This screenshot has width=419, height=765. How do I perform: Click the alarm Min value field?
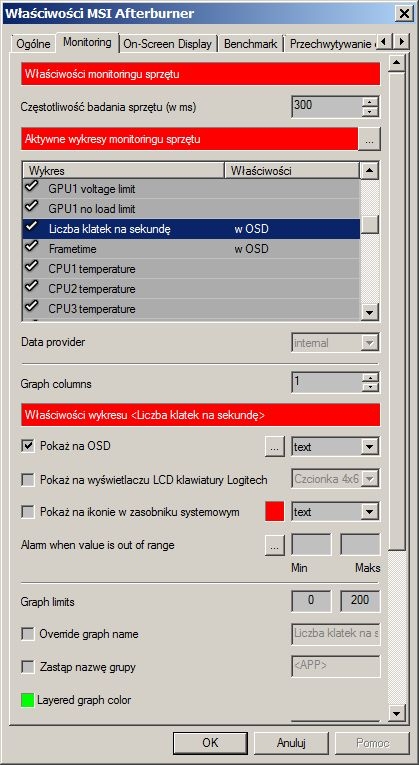311,545
